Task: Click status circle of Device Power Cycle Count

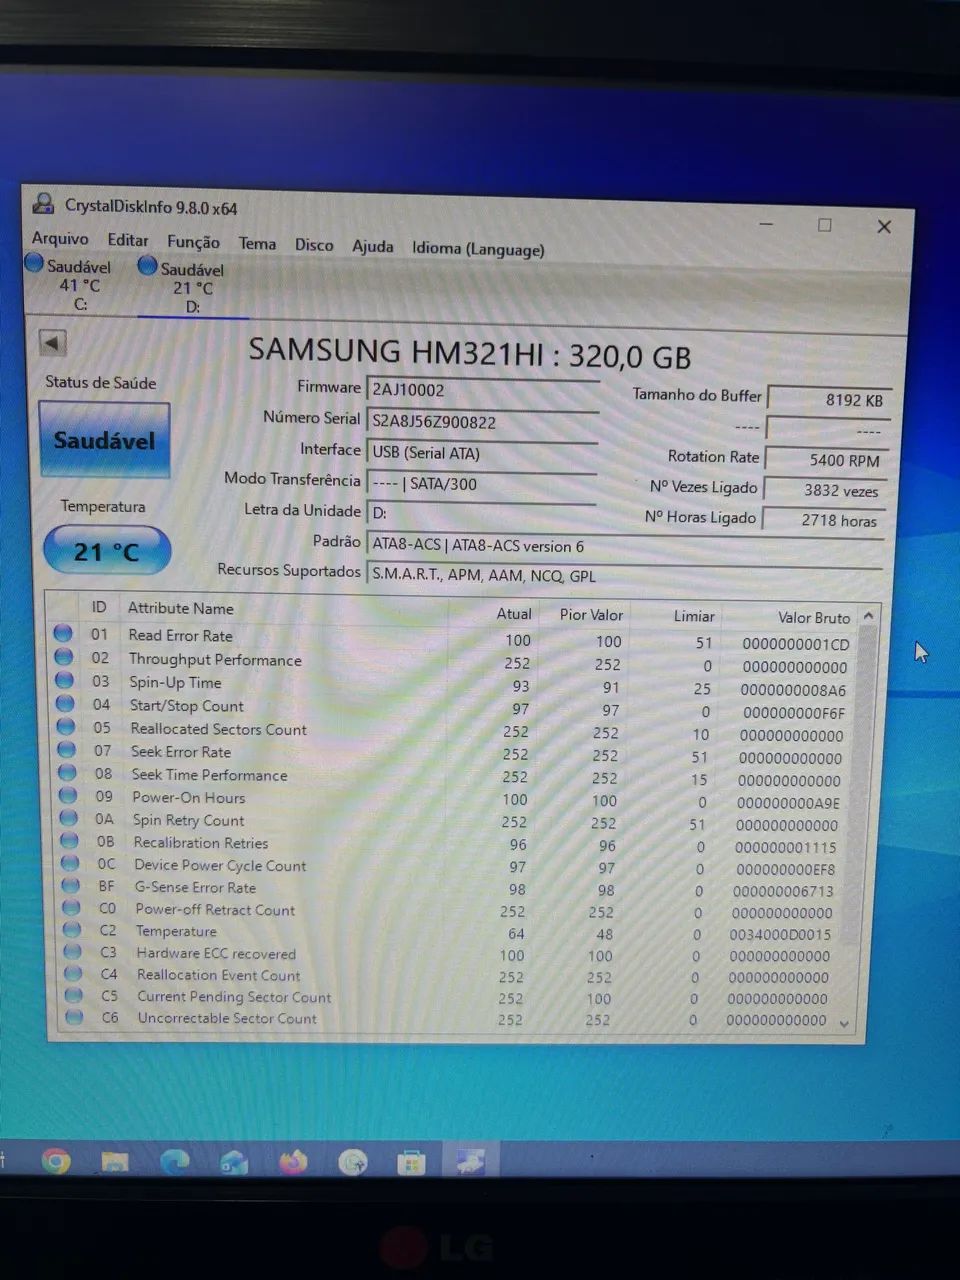Action: click(x=70, y=862)
